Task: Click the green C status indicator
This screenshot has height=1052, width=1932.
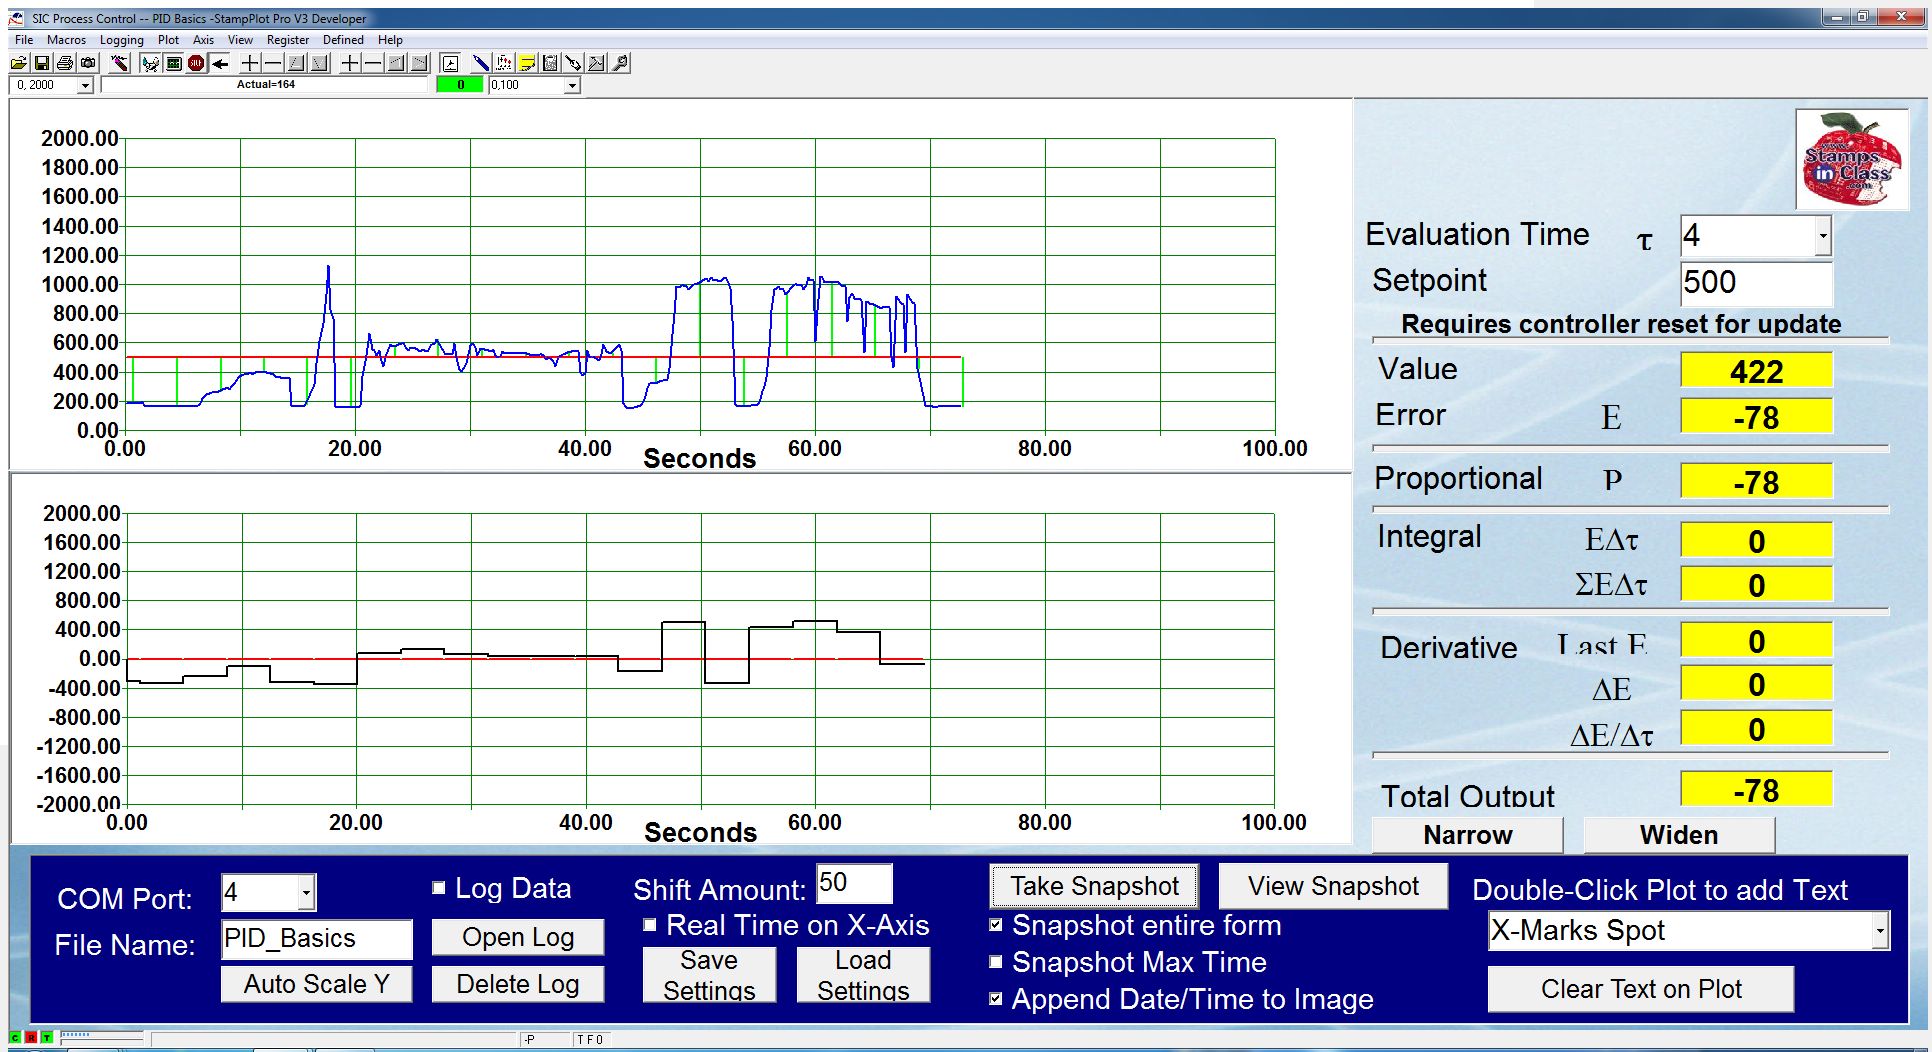Action: [x=15, y=1038]
